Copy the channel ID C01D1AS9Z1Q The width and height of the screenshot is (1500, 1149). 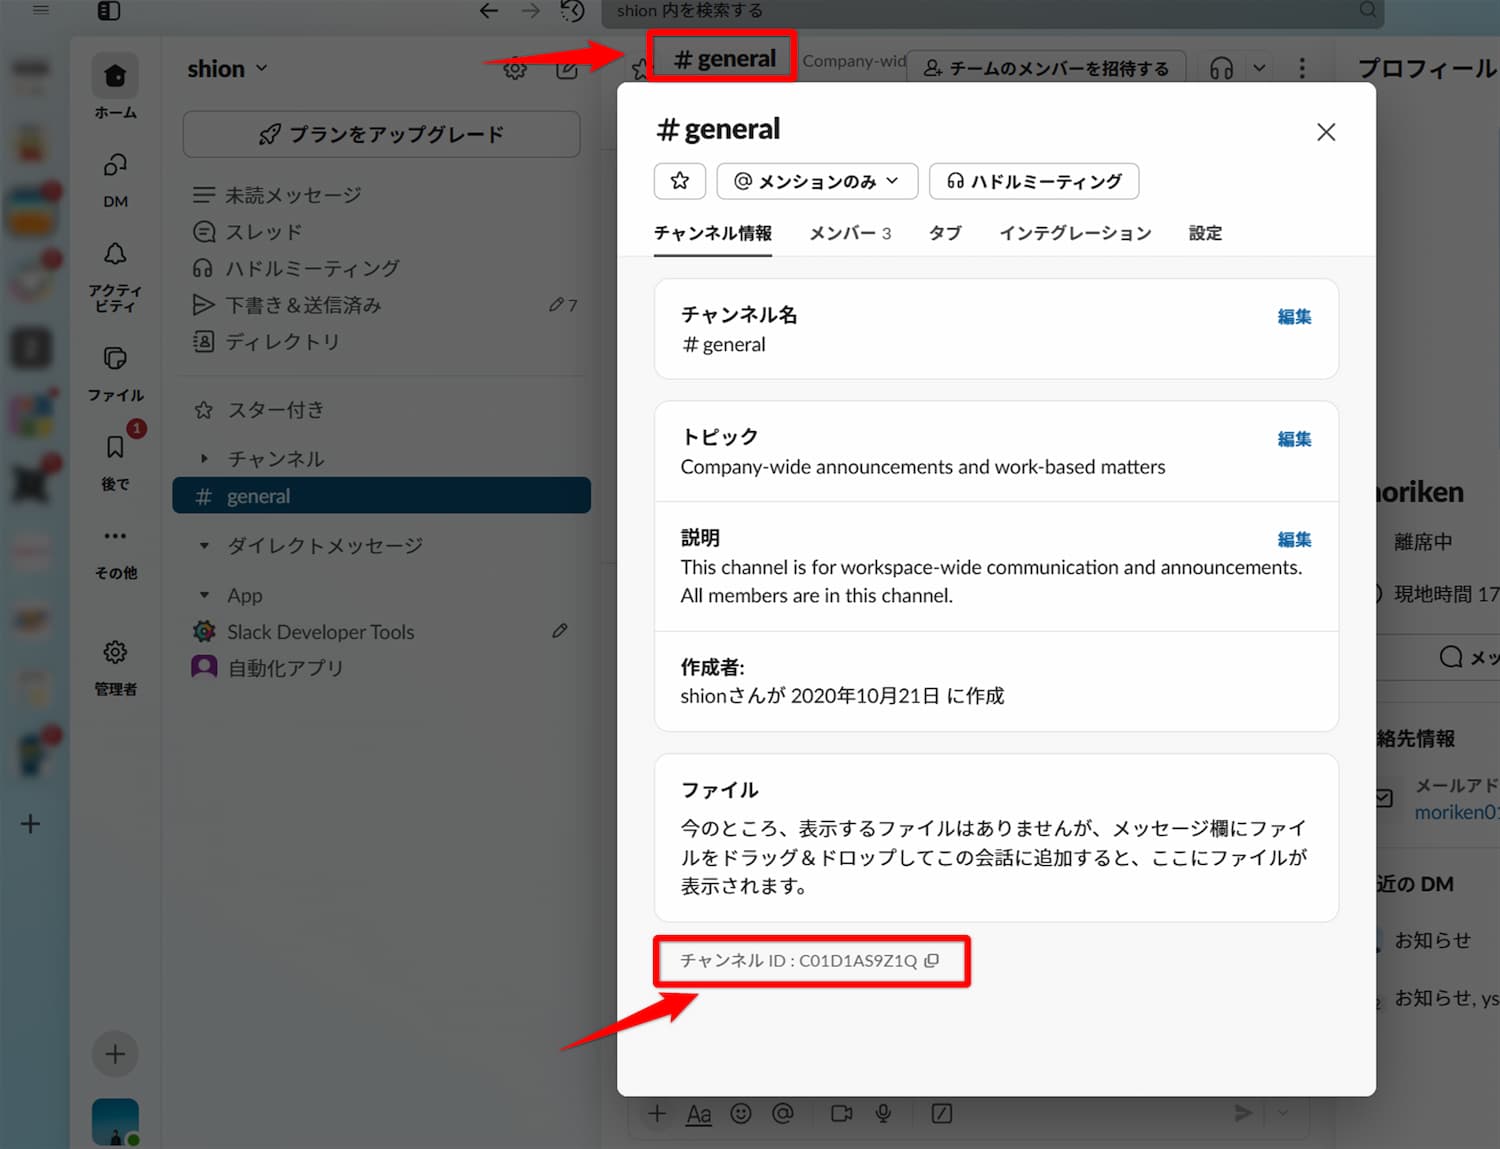933,961
